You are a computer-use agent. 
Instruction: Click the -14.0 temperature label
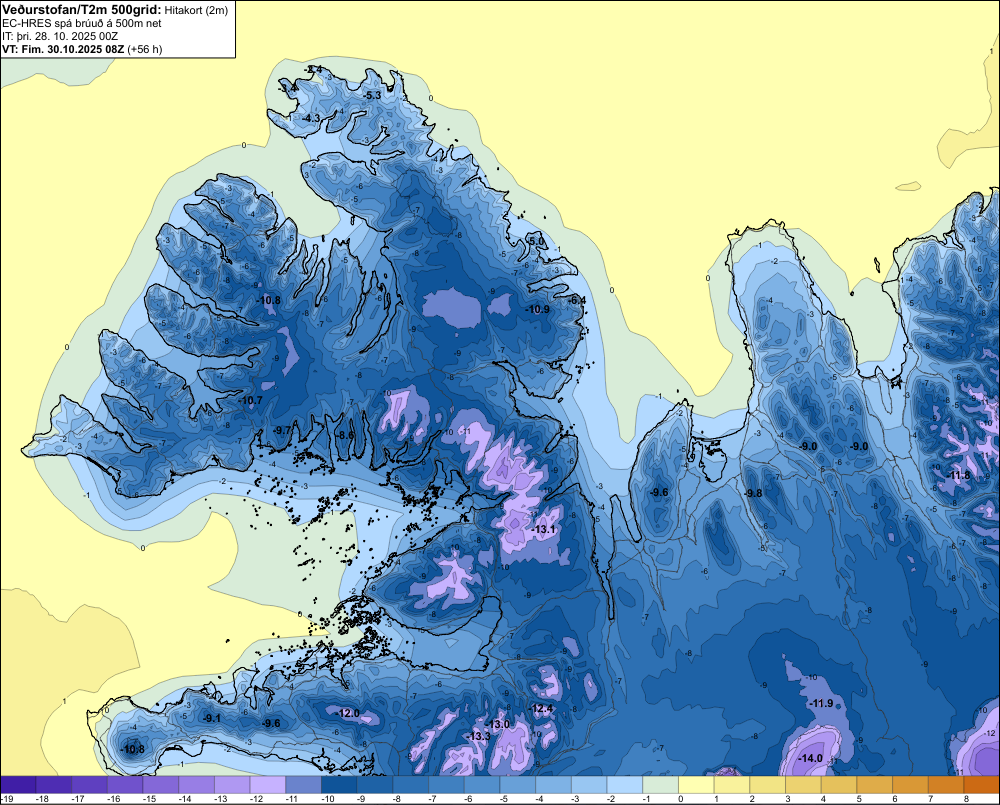[x=811, y=758]
